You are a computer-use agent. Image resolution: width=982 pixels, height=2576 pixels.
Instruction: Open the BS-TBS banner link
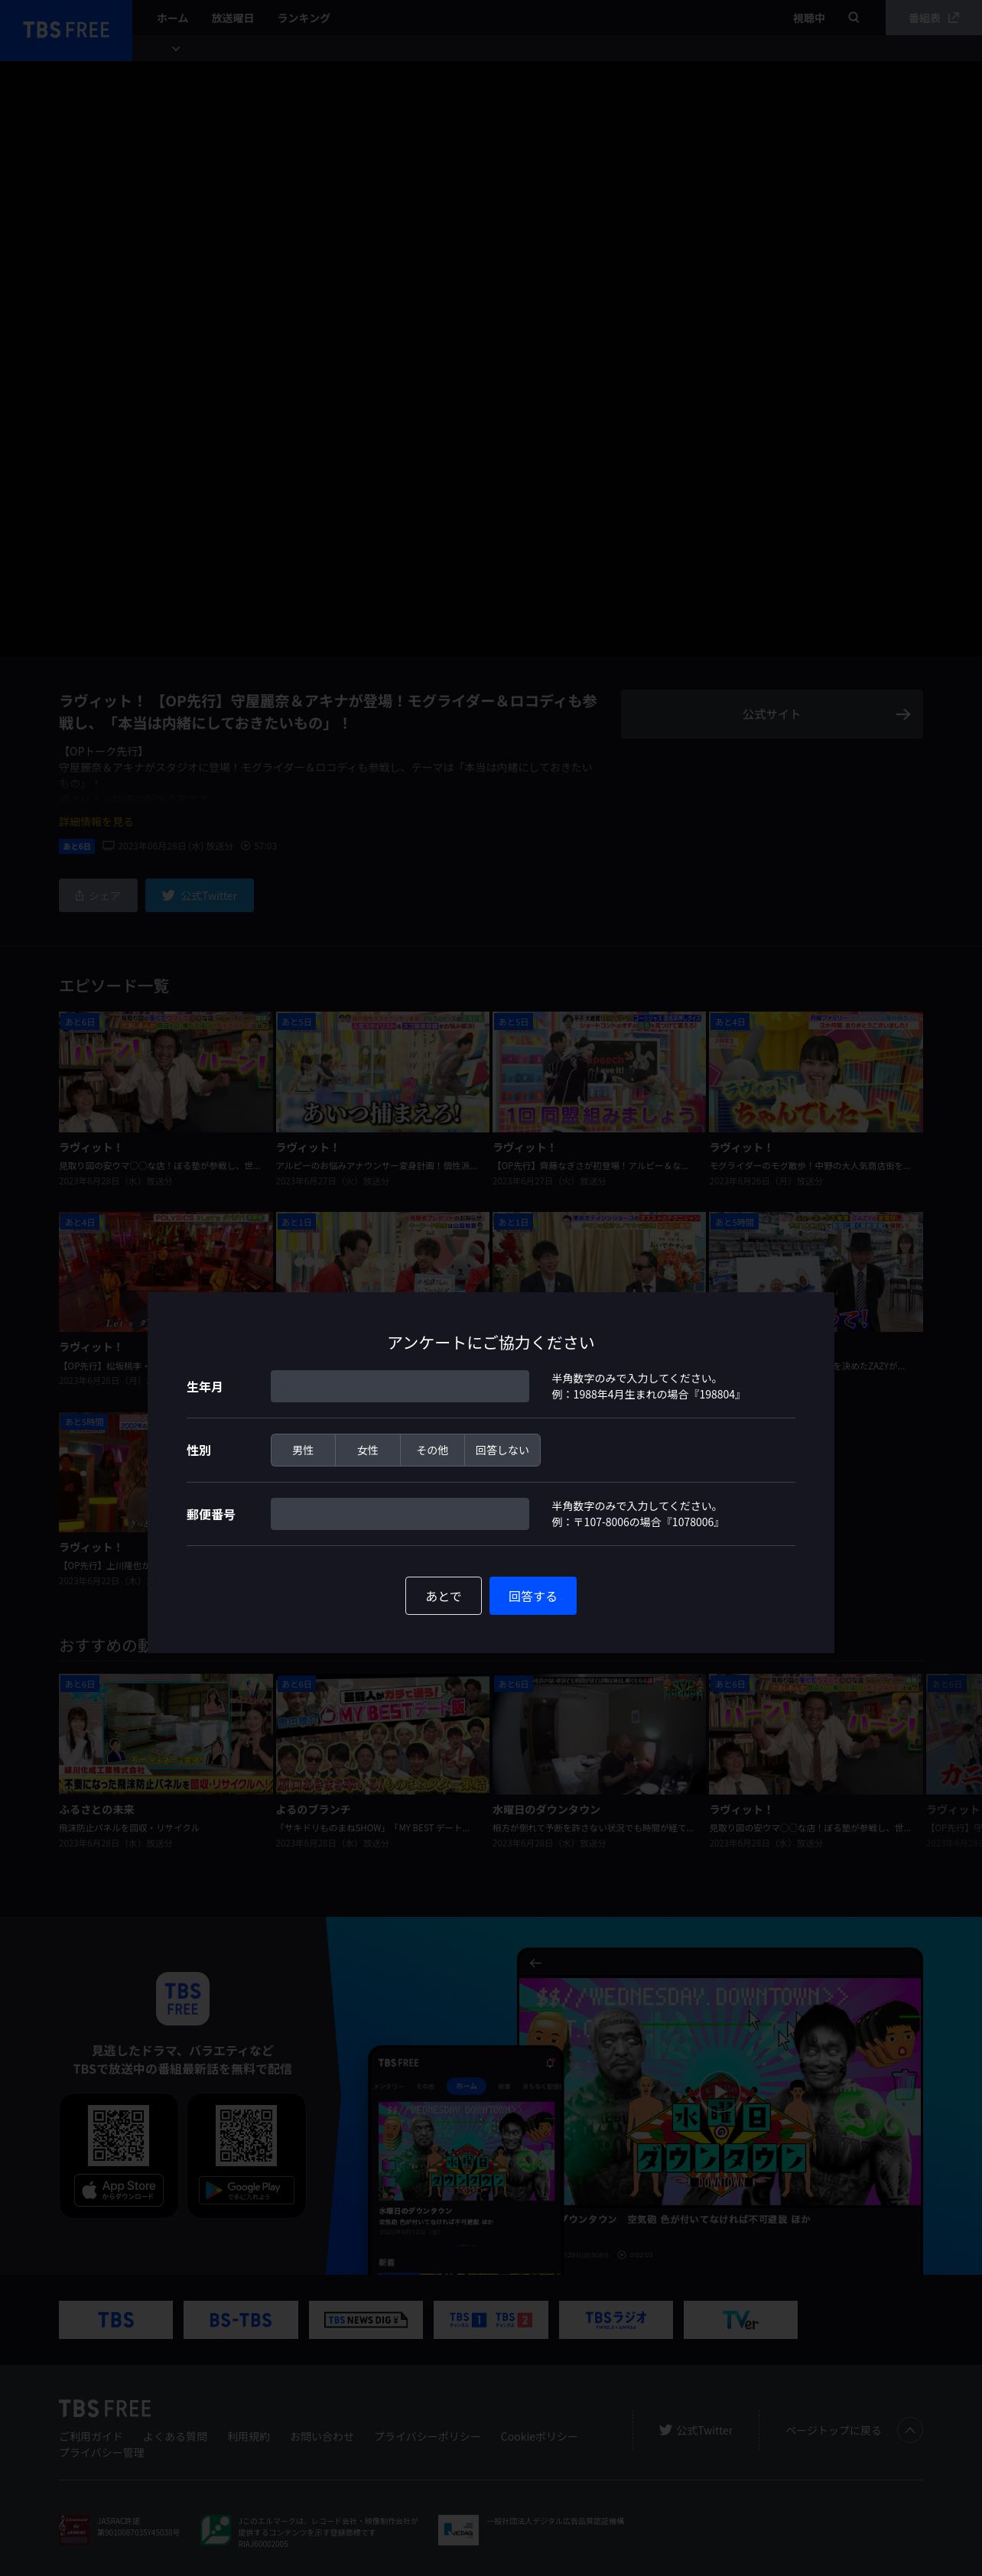(241, 2320)
